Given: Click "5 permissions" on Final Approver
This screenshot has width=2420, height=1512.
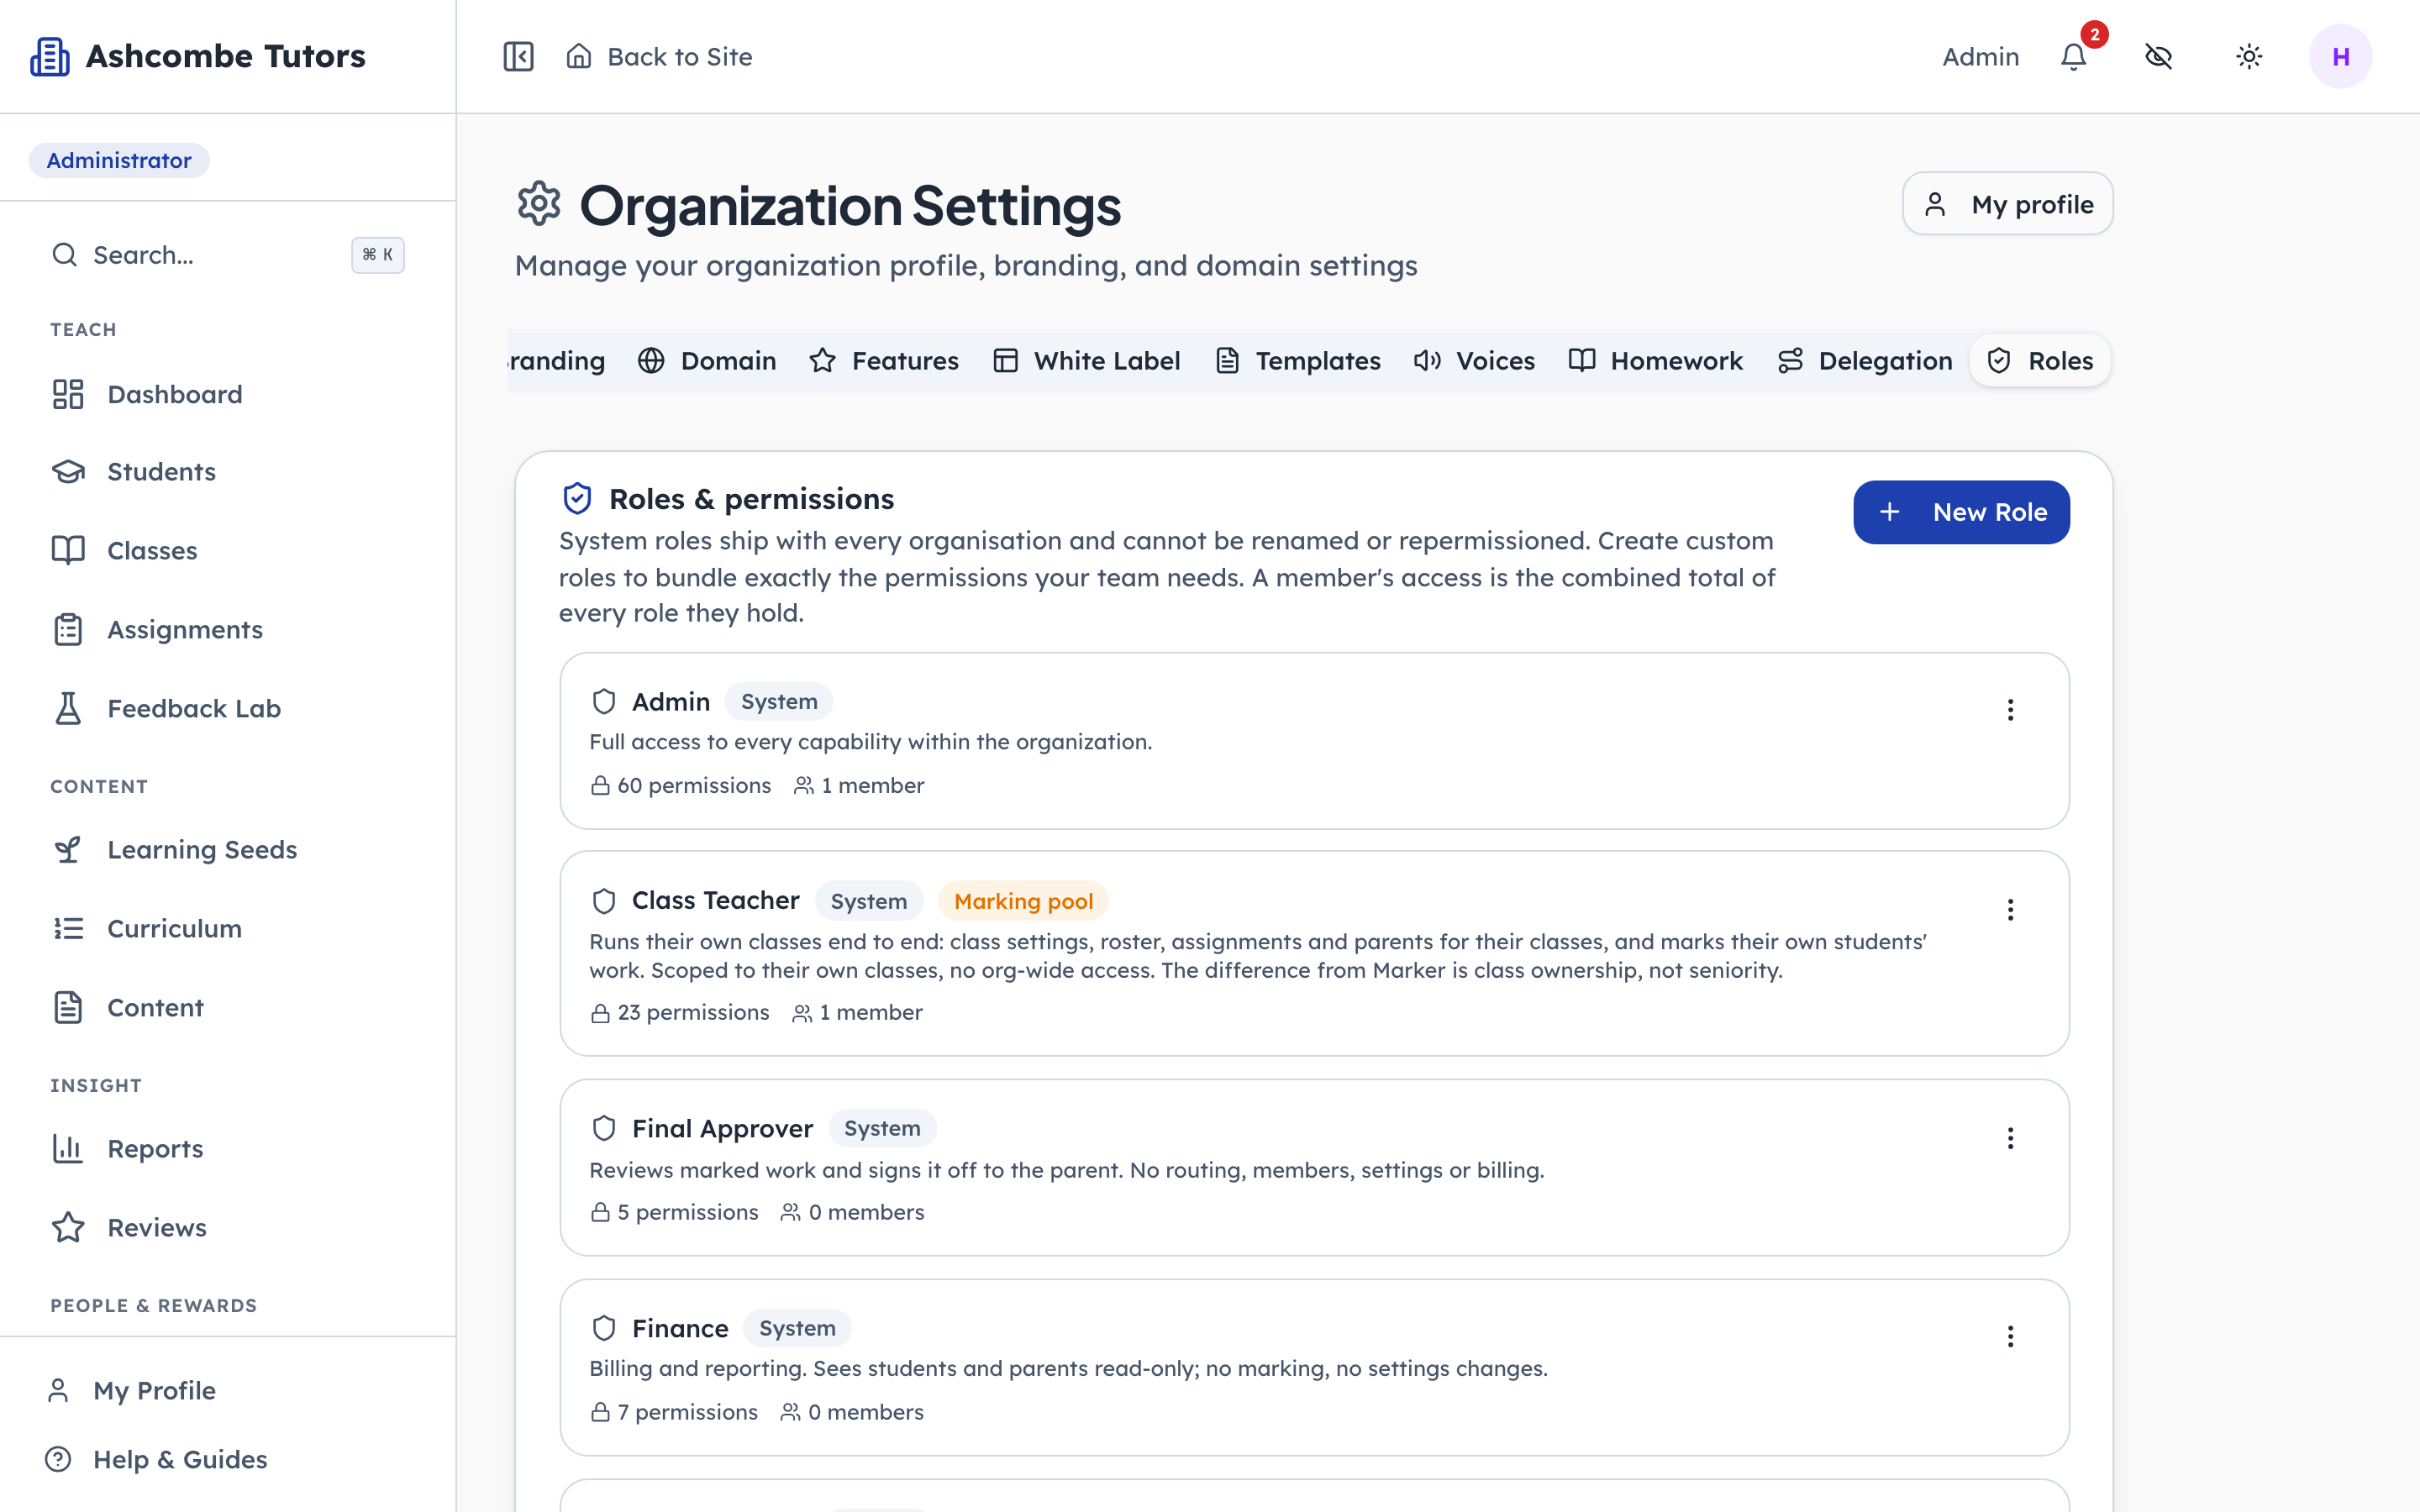Looking at the screenshot, I should coord(688,1213).
